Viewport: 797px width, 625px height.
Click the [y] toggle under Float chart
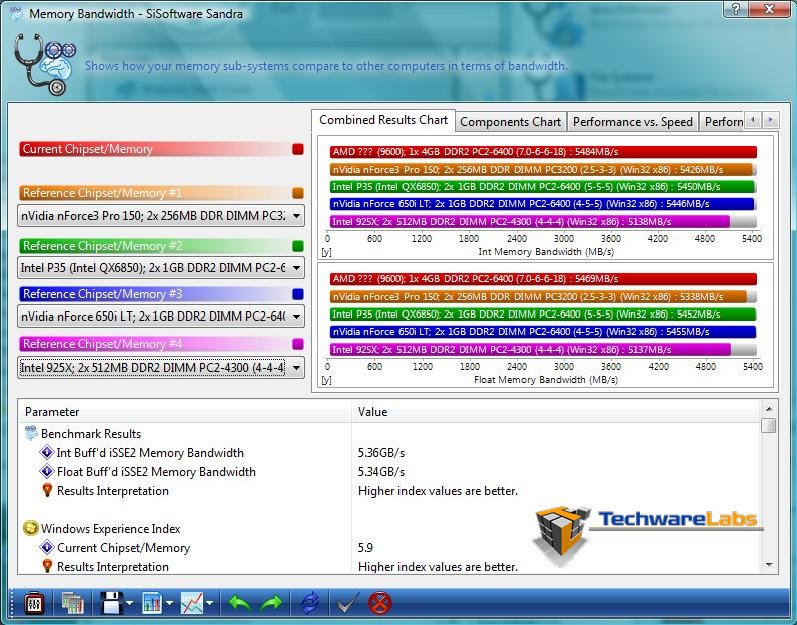(x=326, y=380)
